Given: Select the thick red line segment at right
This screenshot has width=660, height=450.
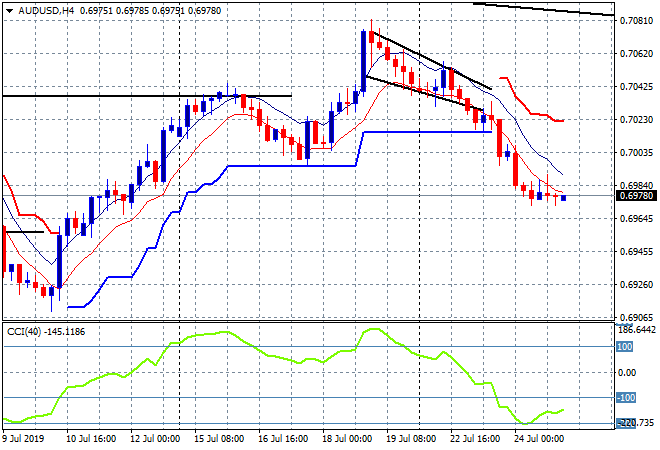Looking at the screenshot, I should click(530, 113).
